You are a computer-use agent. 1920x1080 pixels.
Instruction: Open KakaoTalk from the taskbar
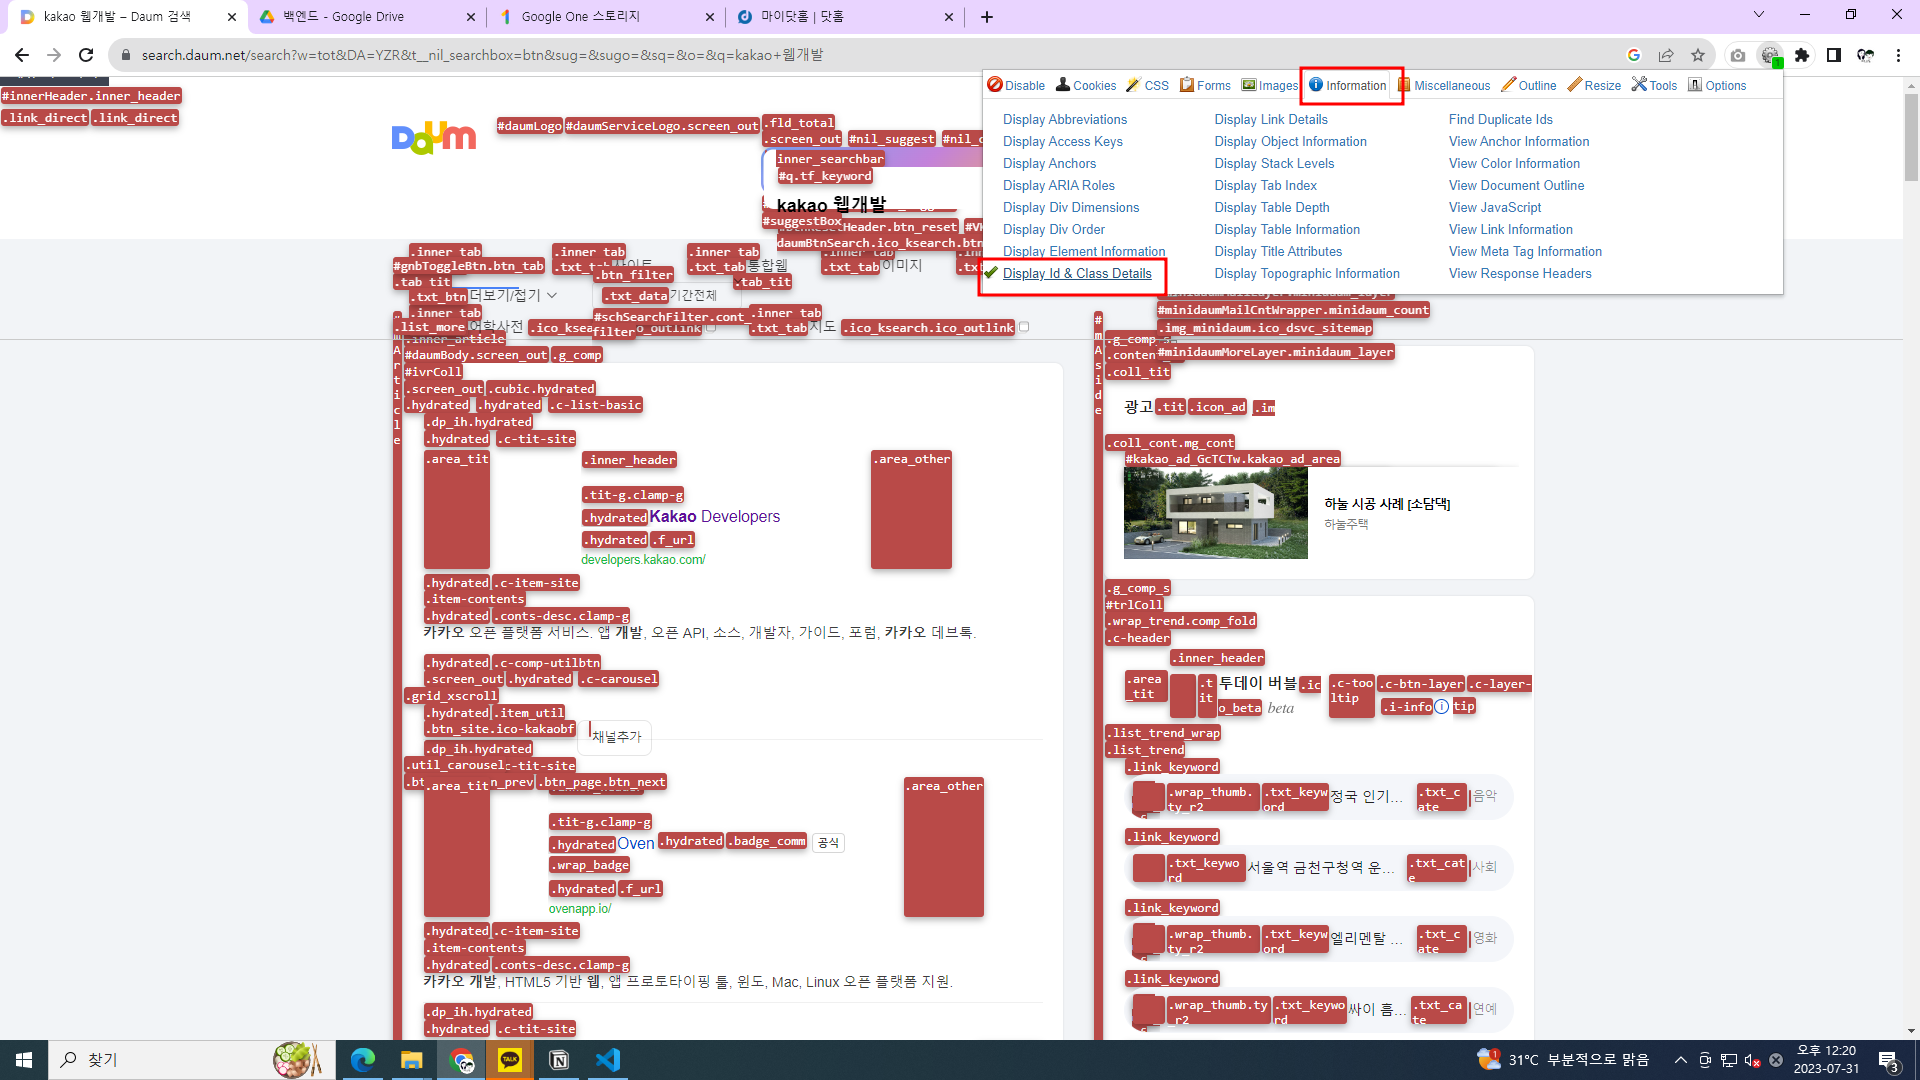(x=510, y=1060)
